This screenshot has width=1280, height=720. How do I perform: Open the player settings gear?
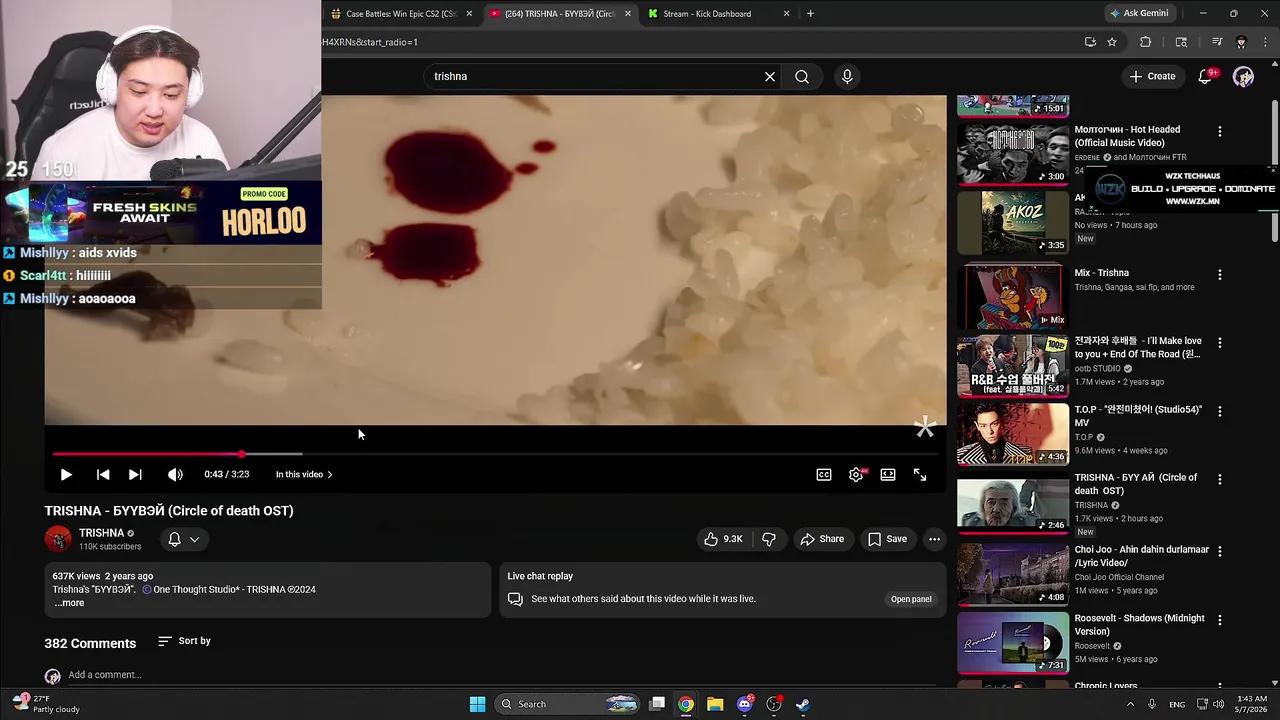856,475
